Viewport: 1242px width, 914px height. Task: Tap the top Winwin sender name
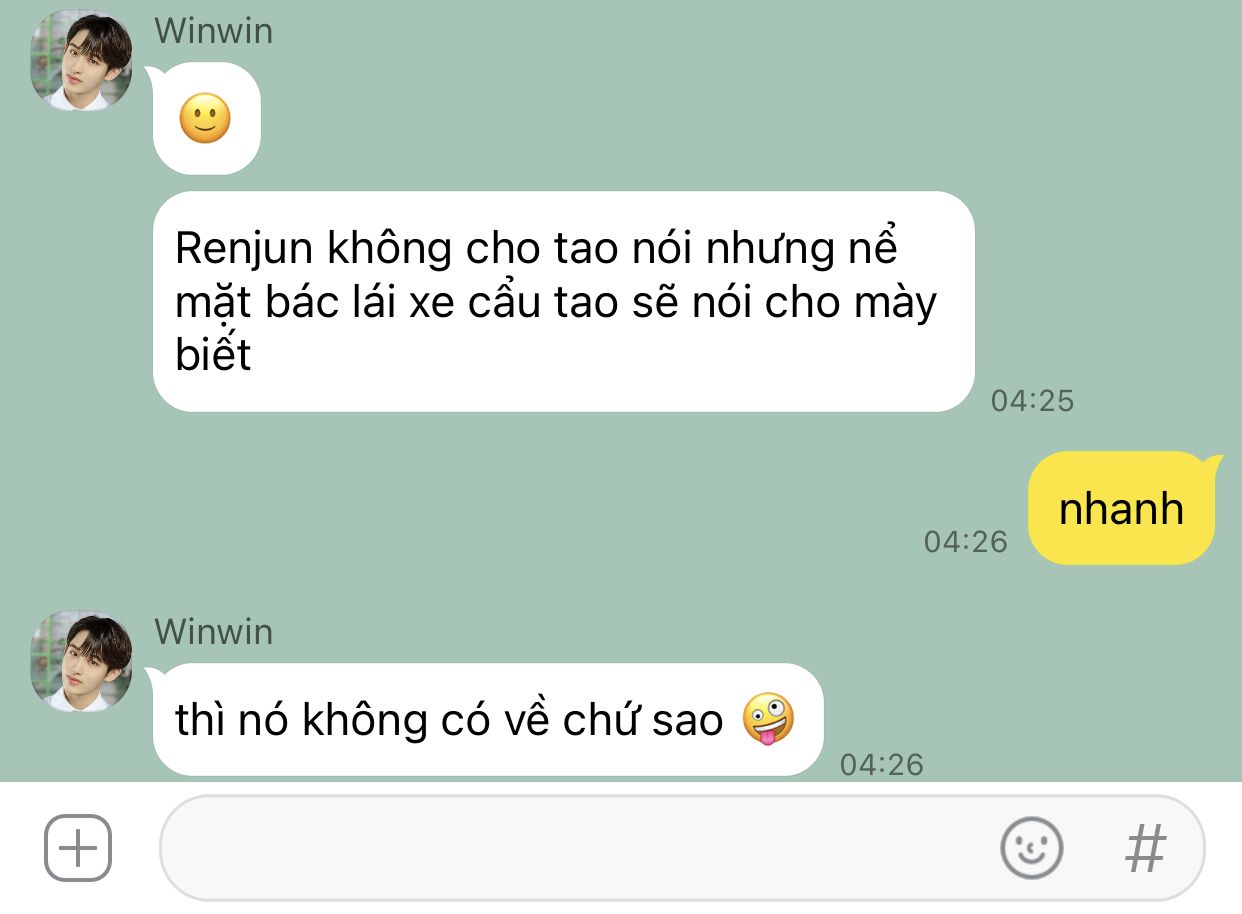(213, 31)
